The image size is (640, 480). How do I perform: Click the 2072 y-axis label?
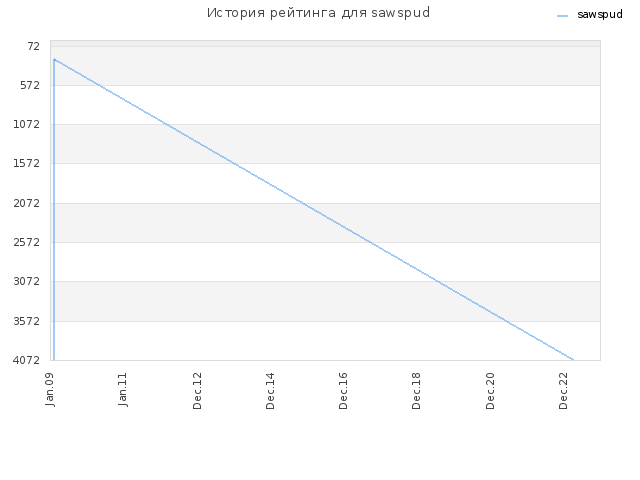pos(27,203)
